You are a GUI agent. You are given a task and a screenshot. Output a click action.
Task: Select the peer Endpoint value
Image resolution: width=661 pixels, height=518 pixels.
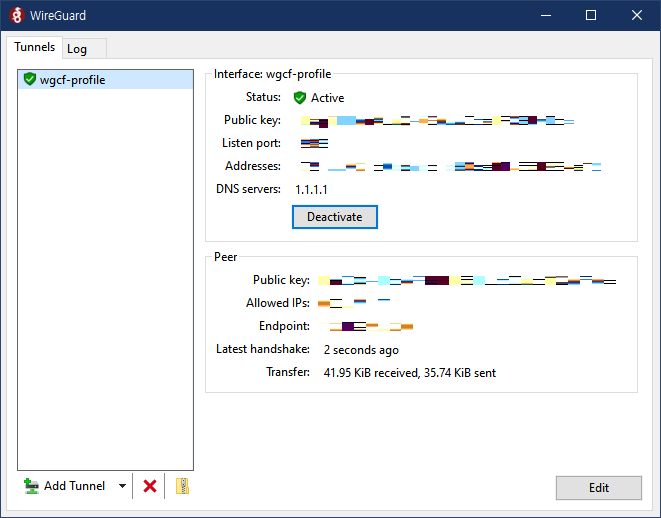[365, 326]
